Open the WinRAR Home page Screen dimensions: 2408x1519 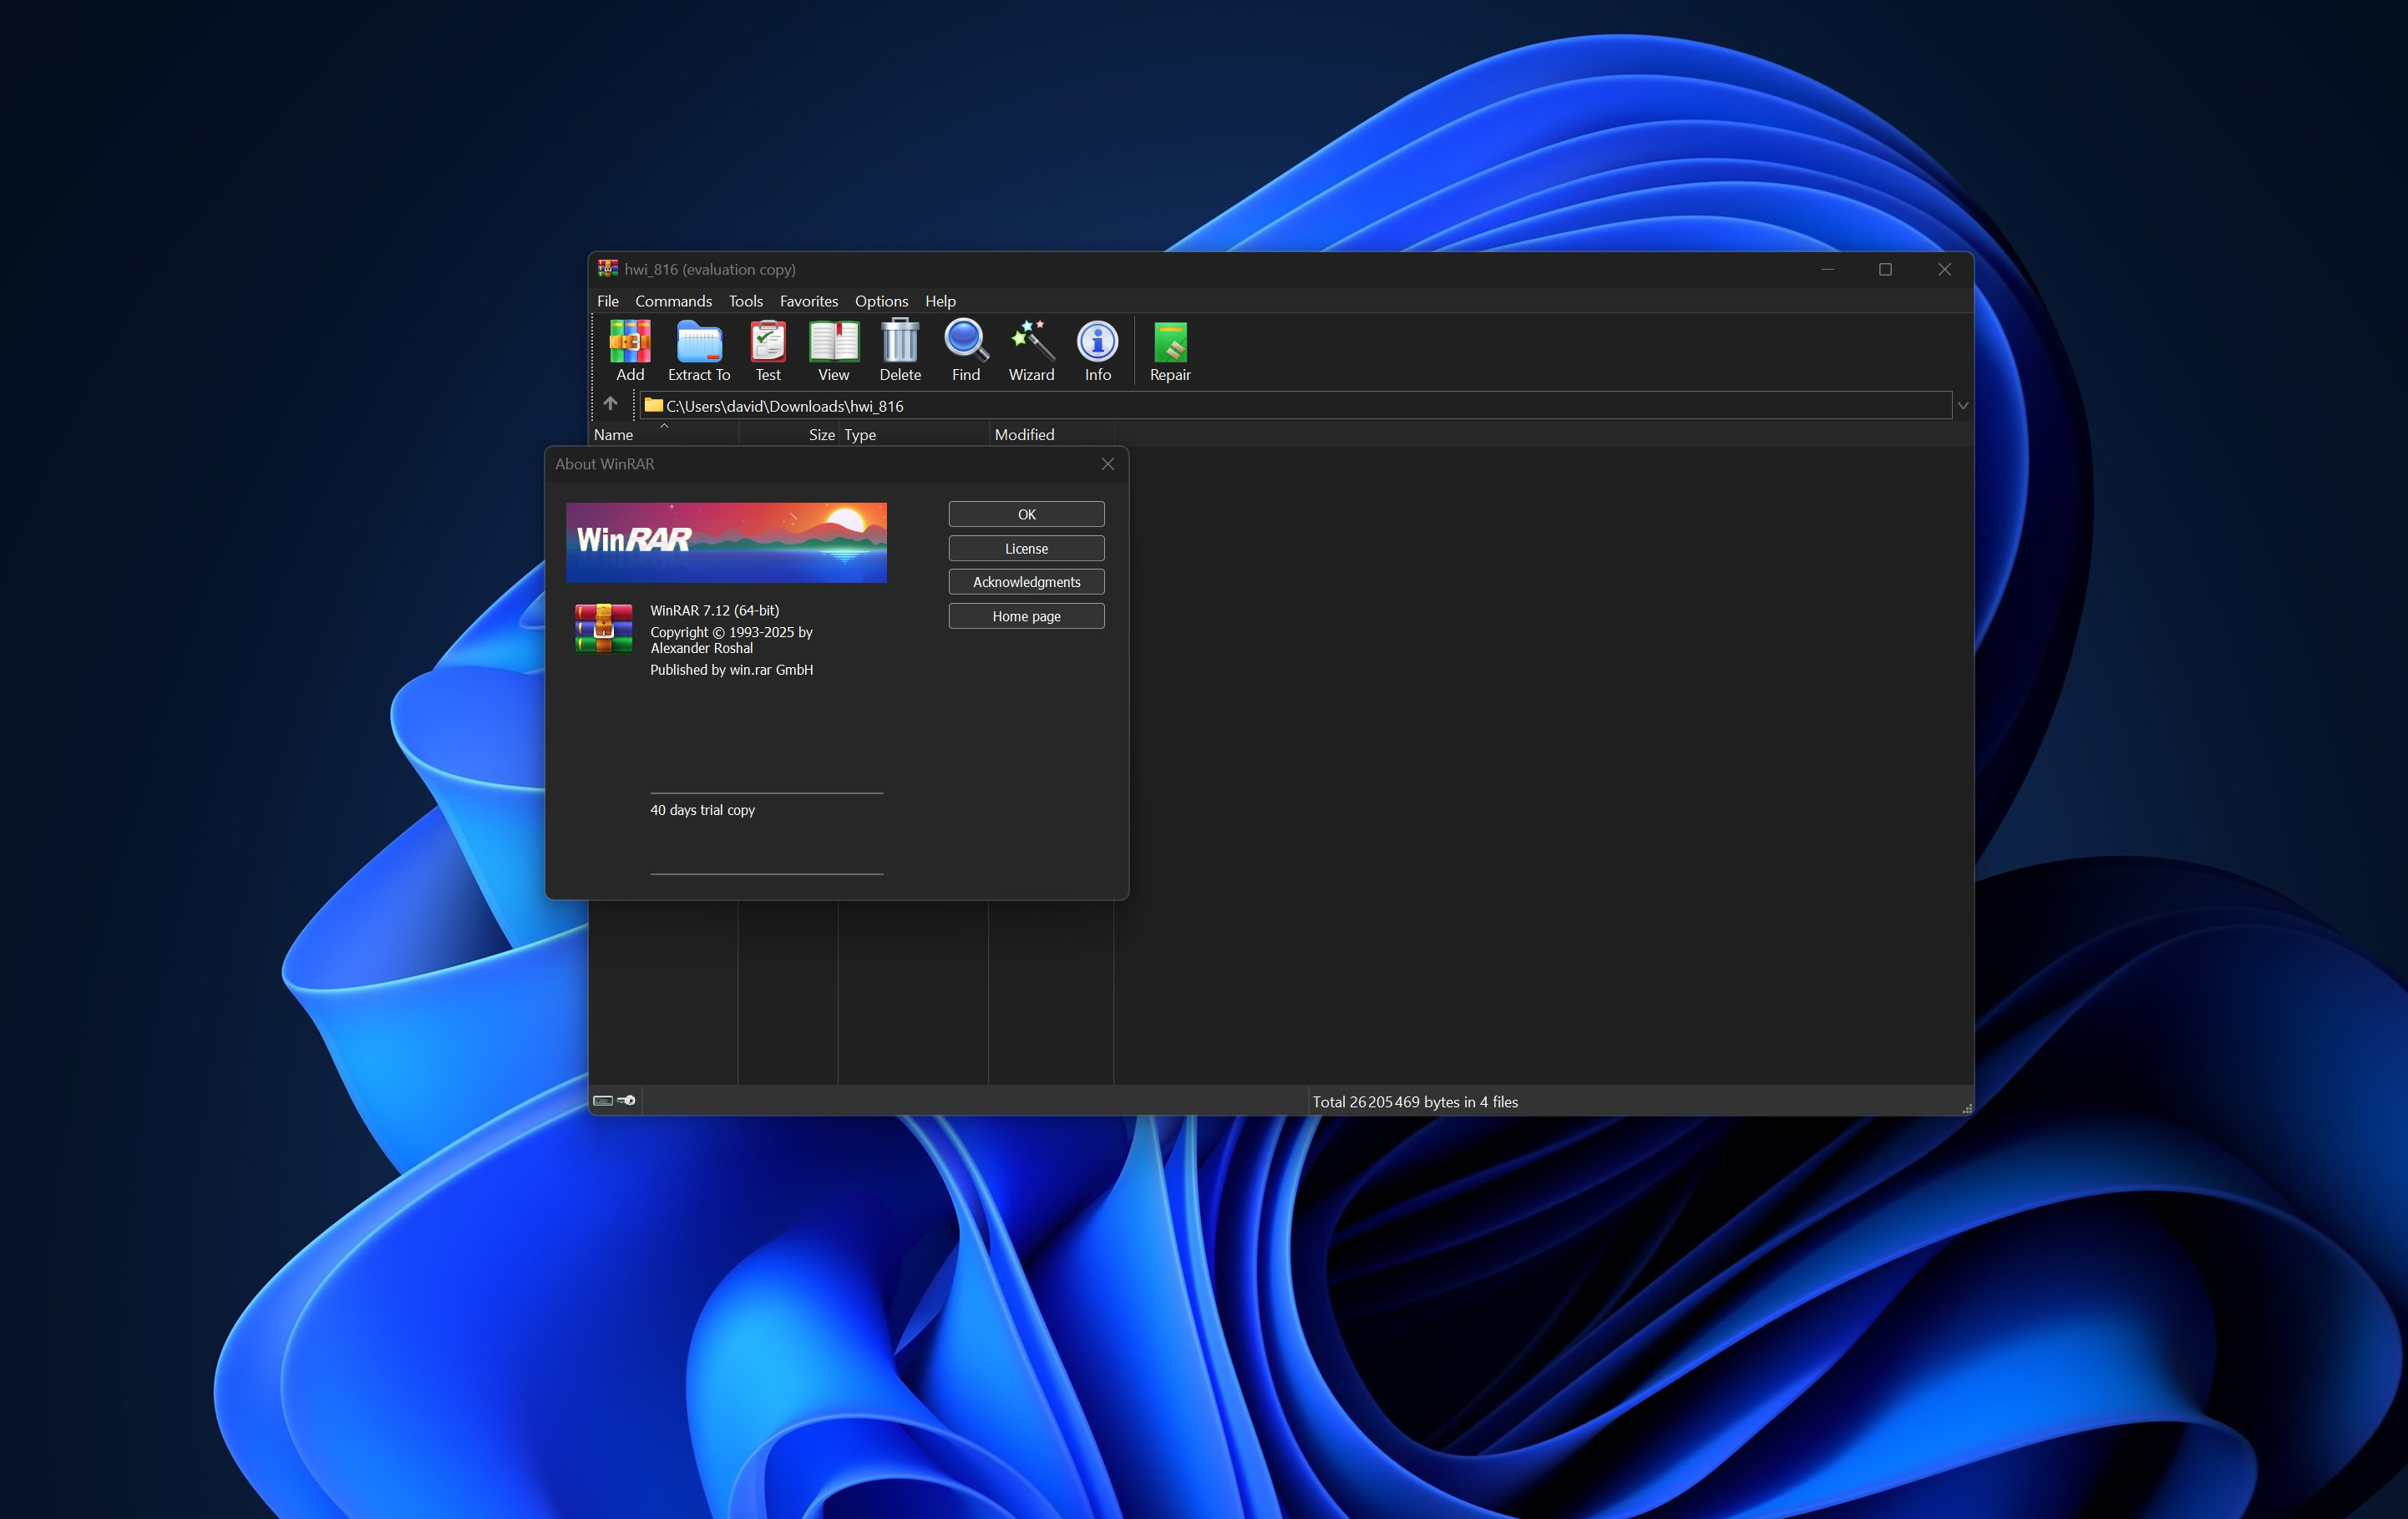[x=1025, y=616]
